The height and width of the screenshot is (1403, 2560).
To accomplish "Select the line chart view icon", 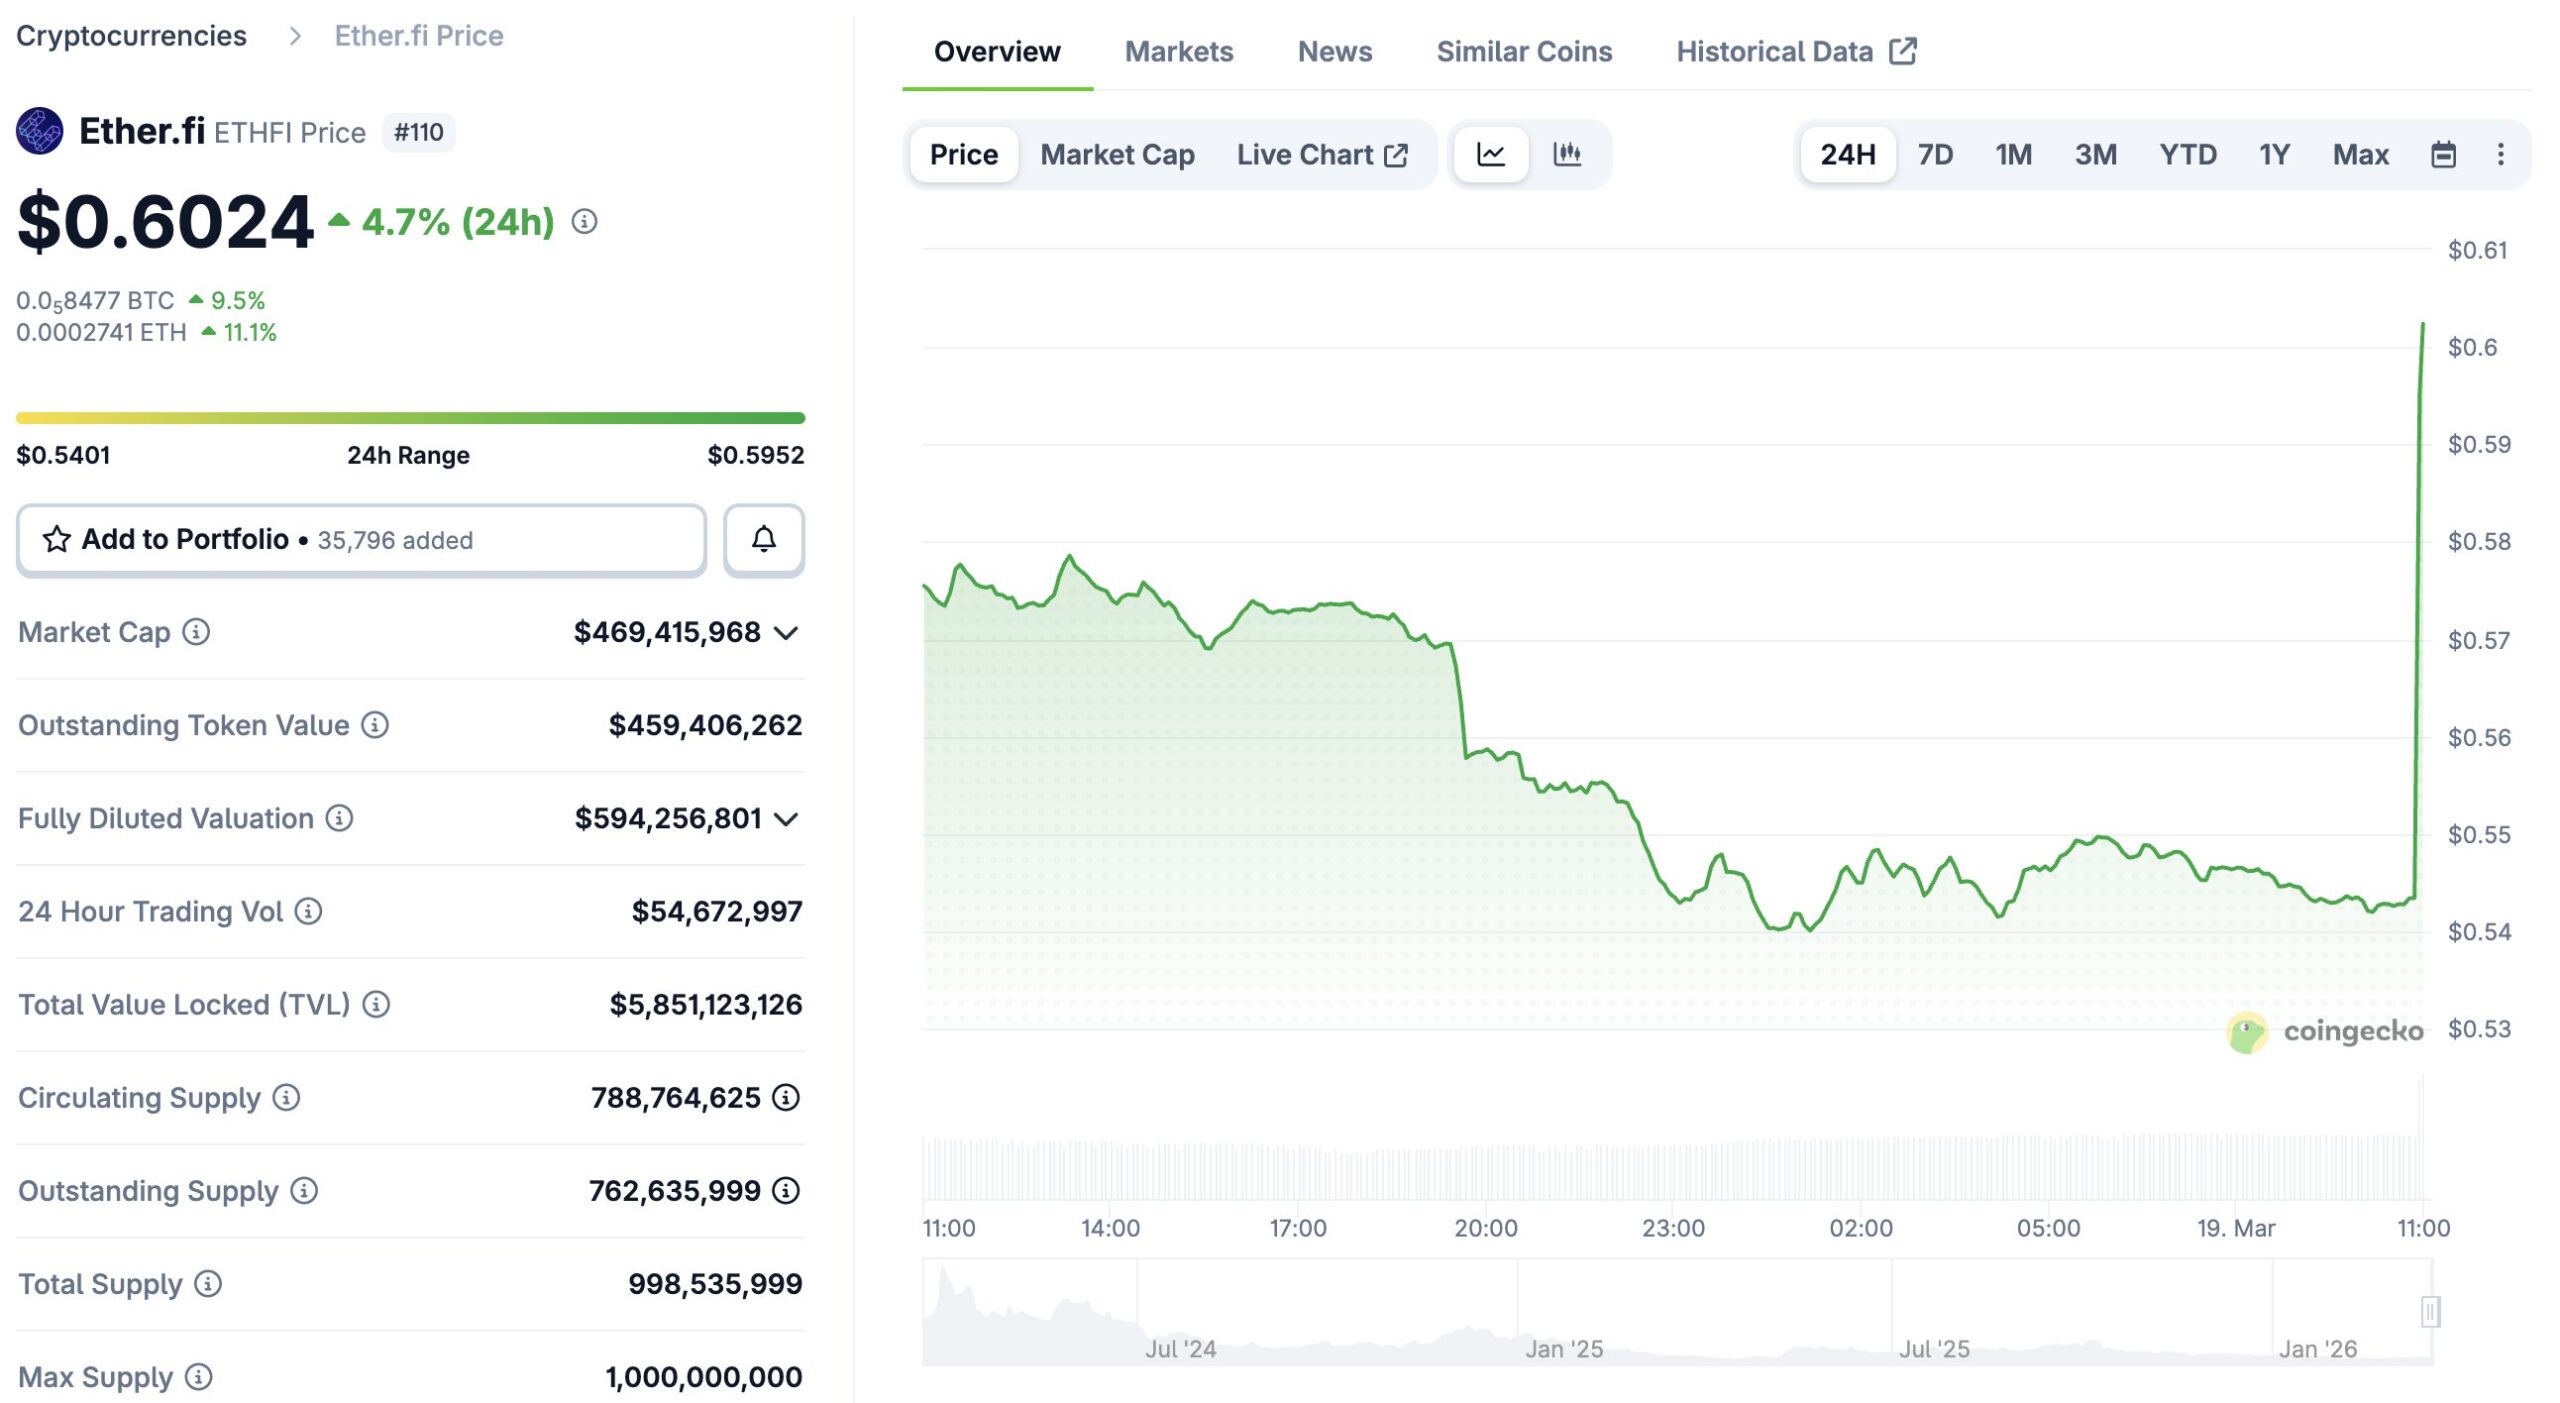I will pos(1491,155).
